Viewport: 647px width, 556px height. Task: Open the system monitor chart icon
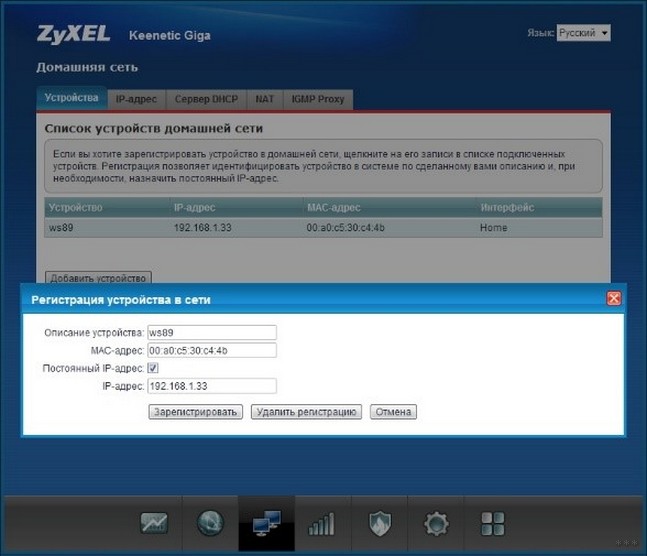[x=155, y=522]
